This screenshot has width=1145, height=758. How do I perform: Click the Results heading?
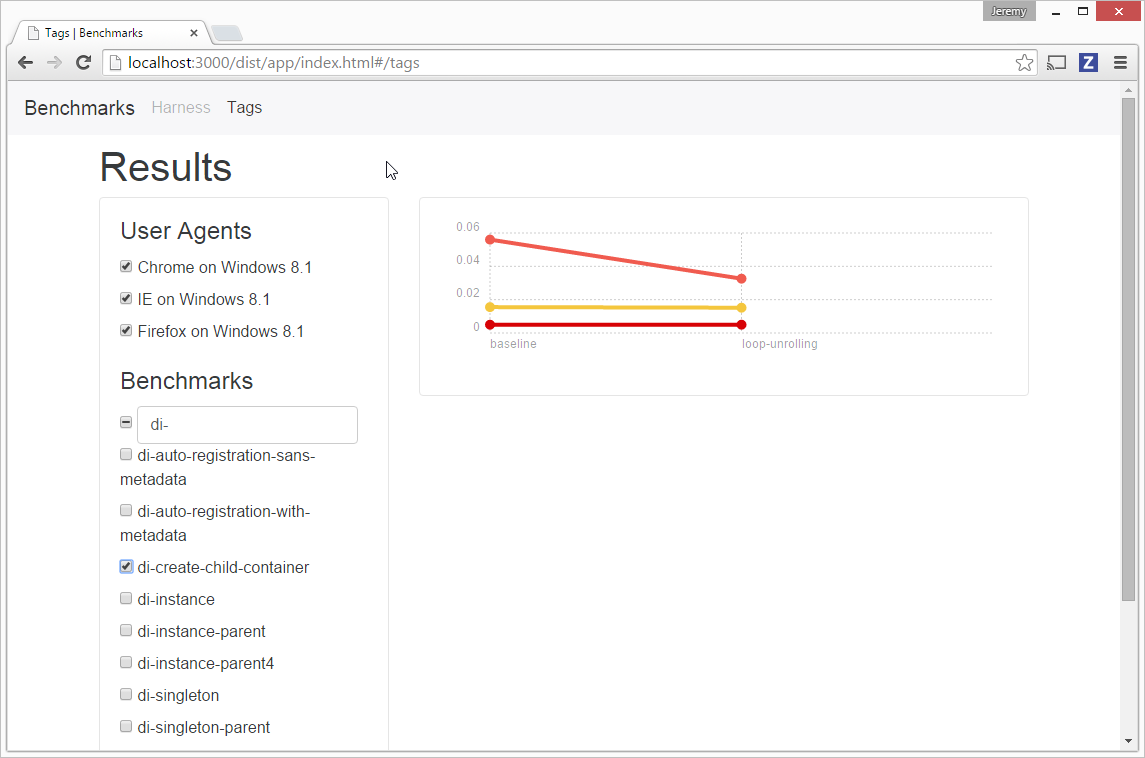[166, 167]
